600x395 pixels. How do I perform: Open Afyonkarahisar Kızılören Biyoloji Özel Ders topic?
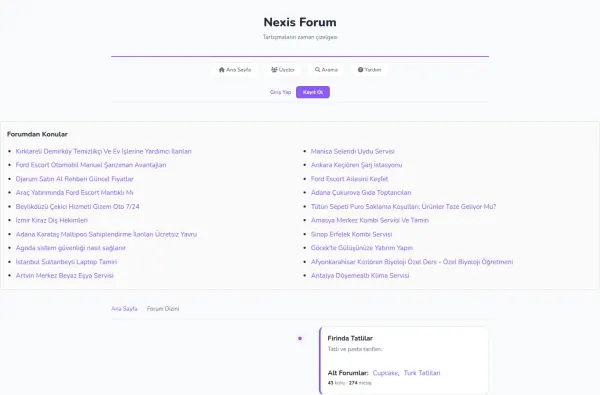(412, 262)
